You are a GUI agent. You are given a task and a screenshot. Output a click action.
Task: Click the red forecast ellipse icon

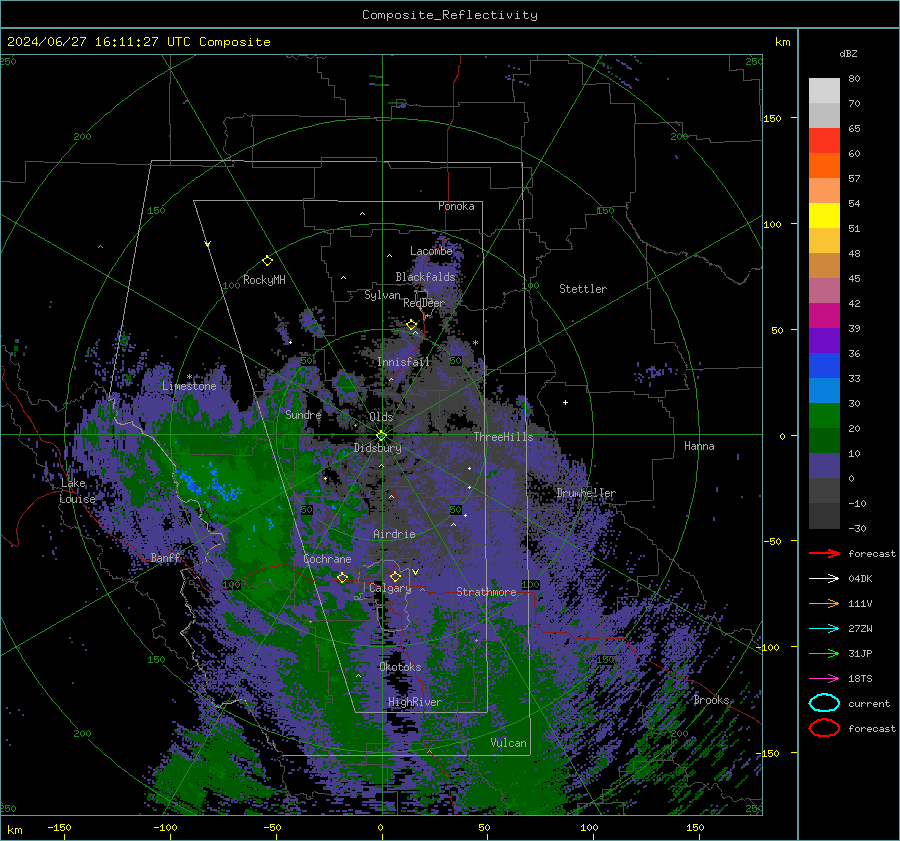[824, 728]
